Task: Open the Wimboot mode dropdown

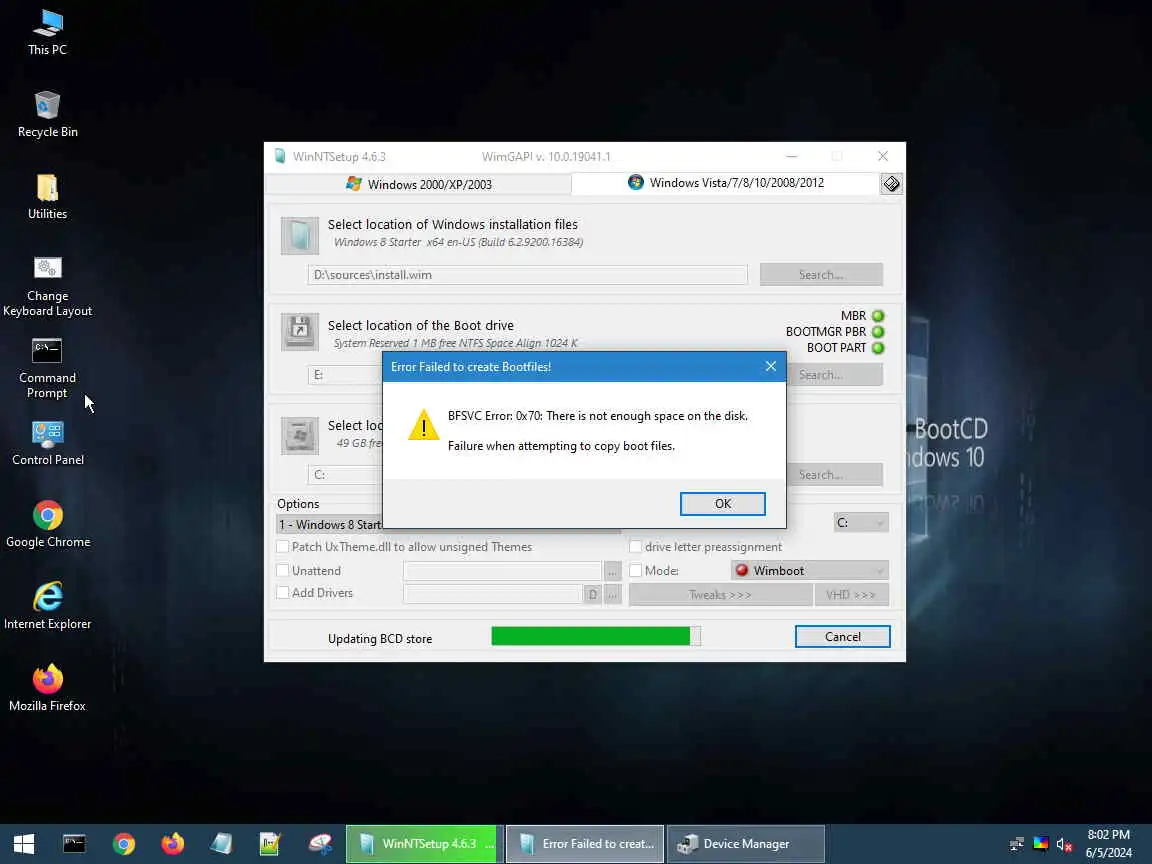Action: click(x=810, y=570)
